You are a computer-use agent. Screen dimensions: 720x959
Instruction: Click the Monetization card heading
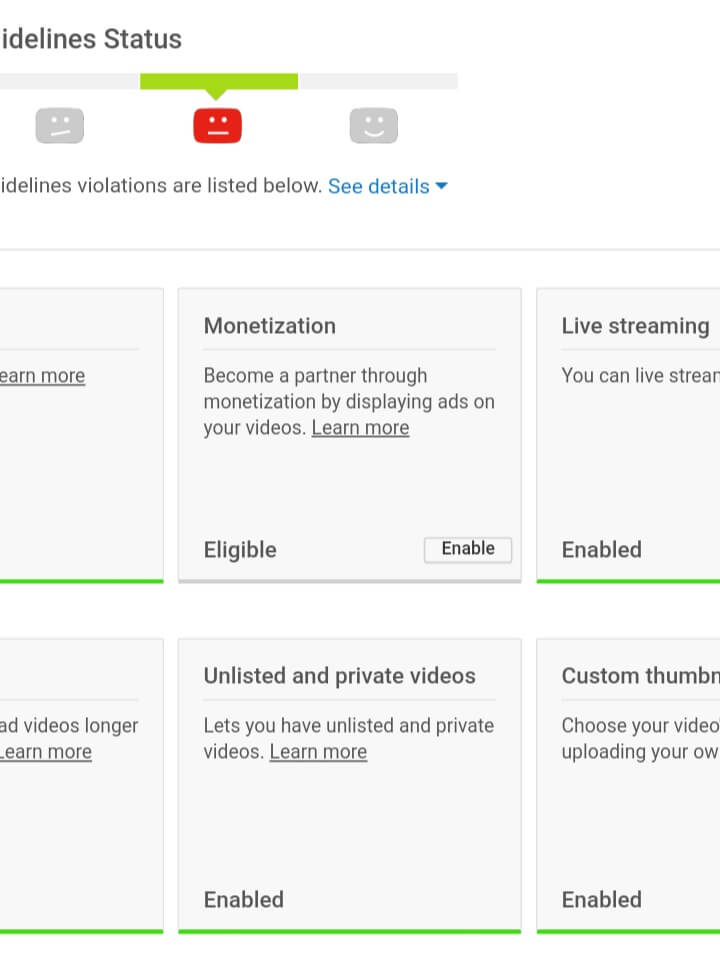tap(270, 326)
